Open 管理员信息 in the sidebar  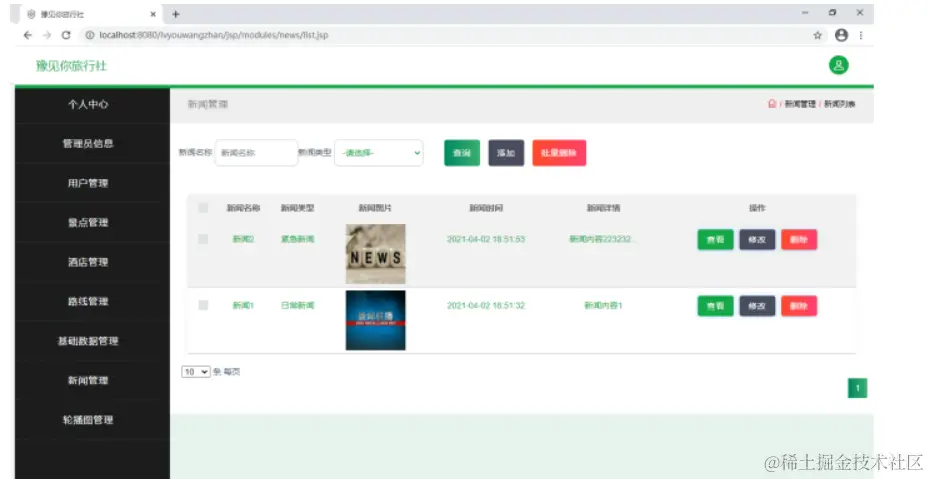point(88,143)
